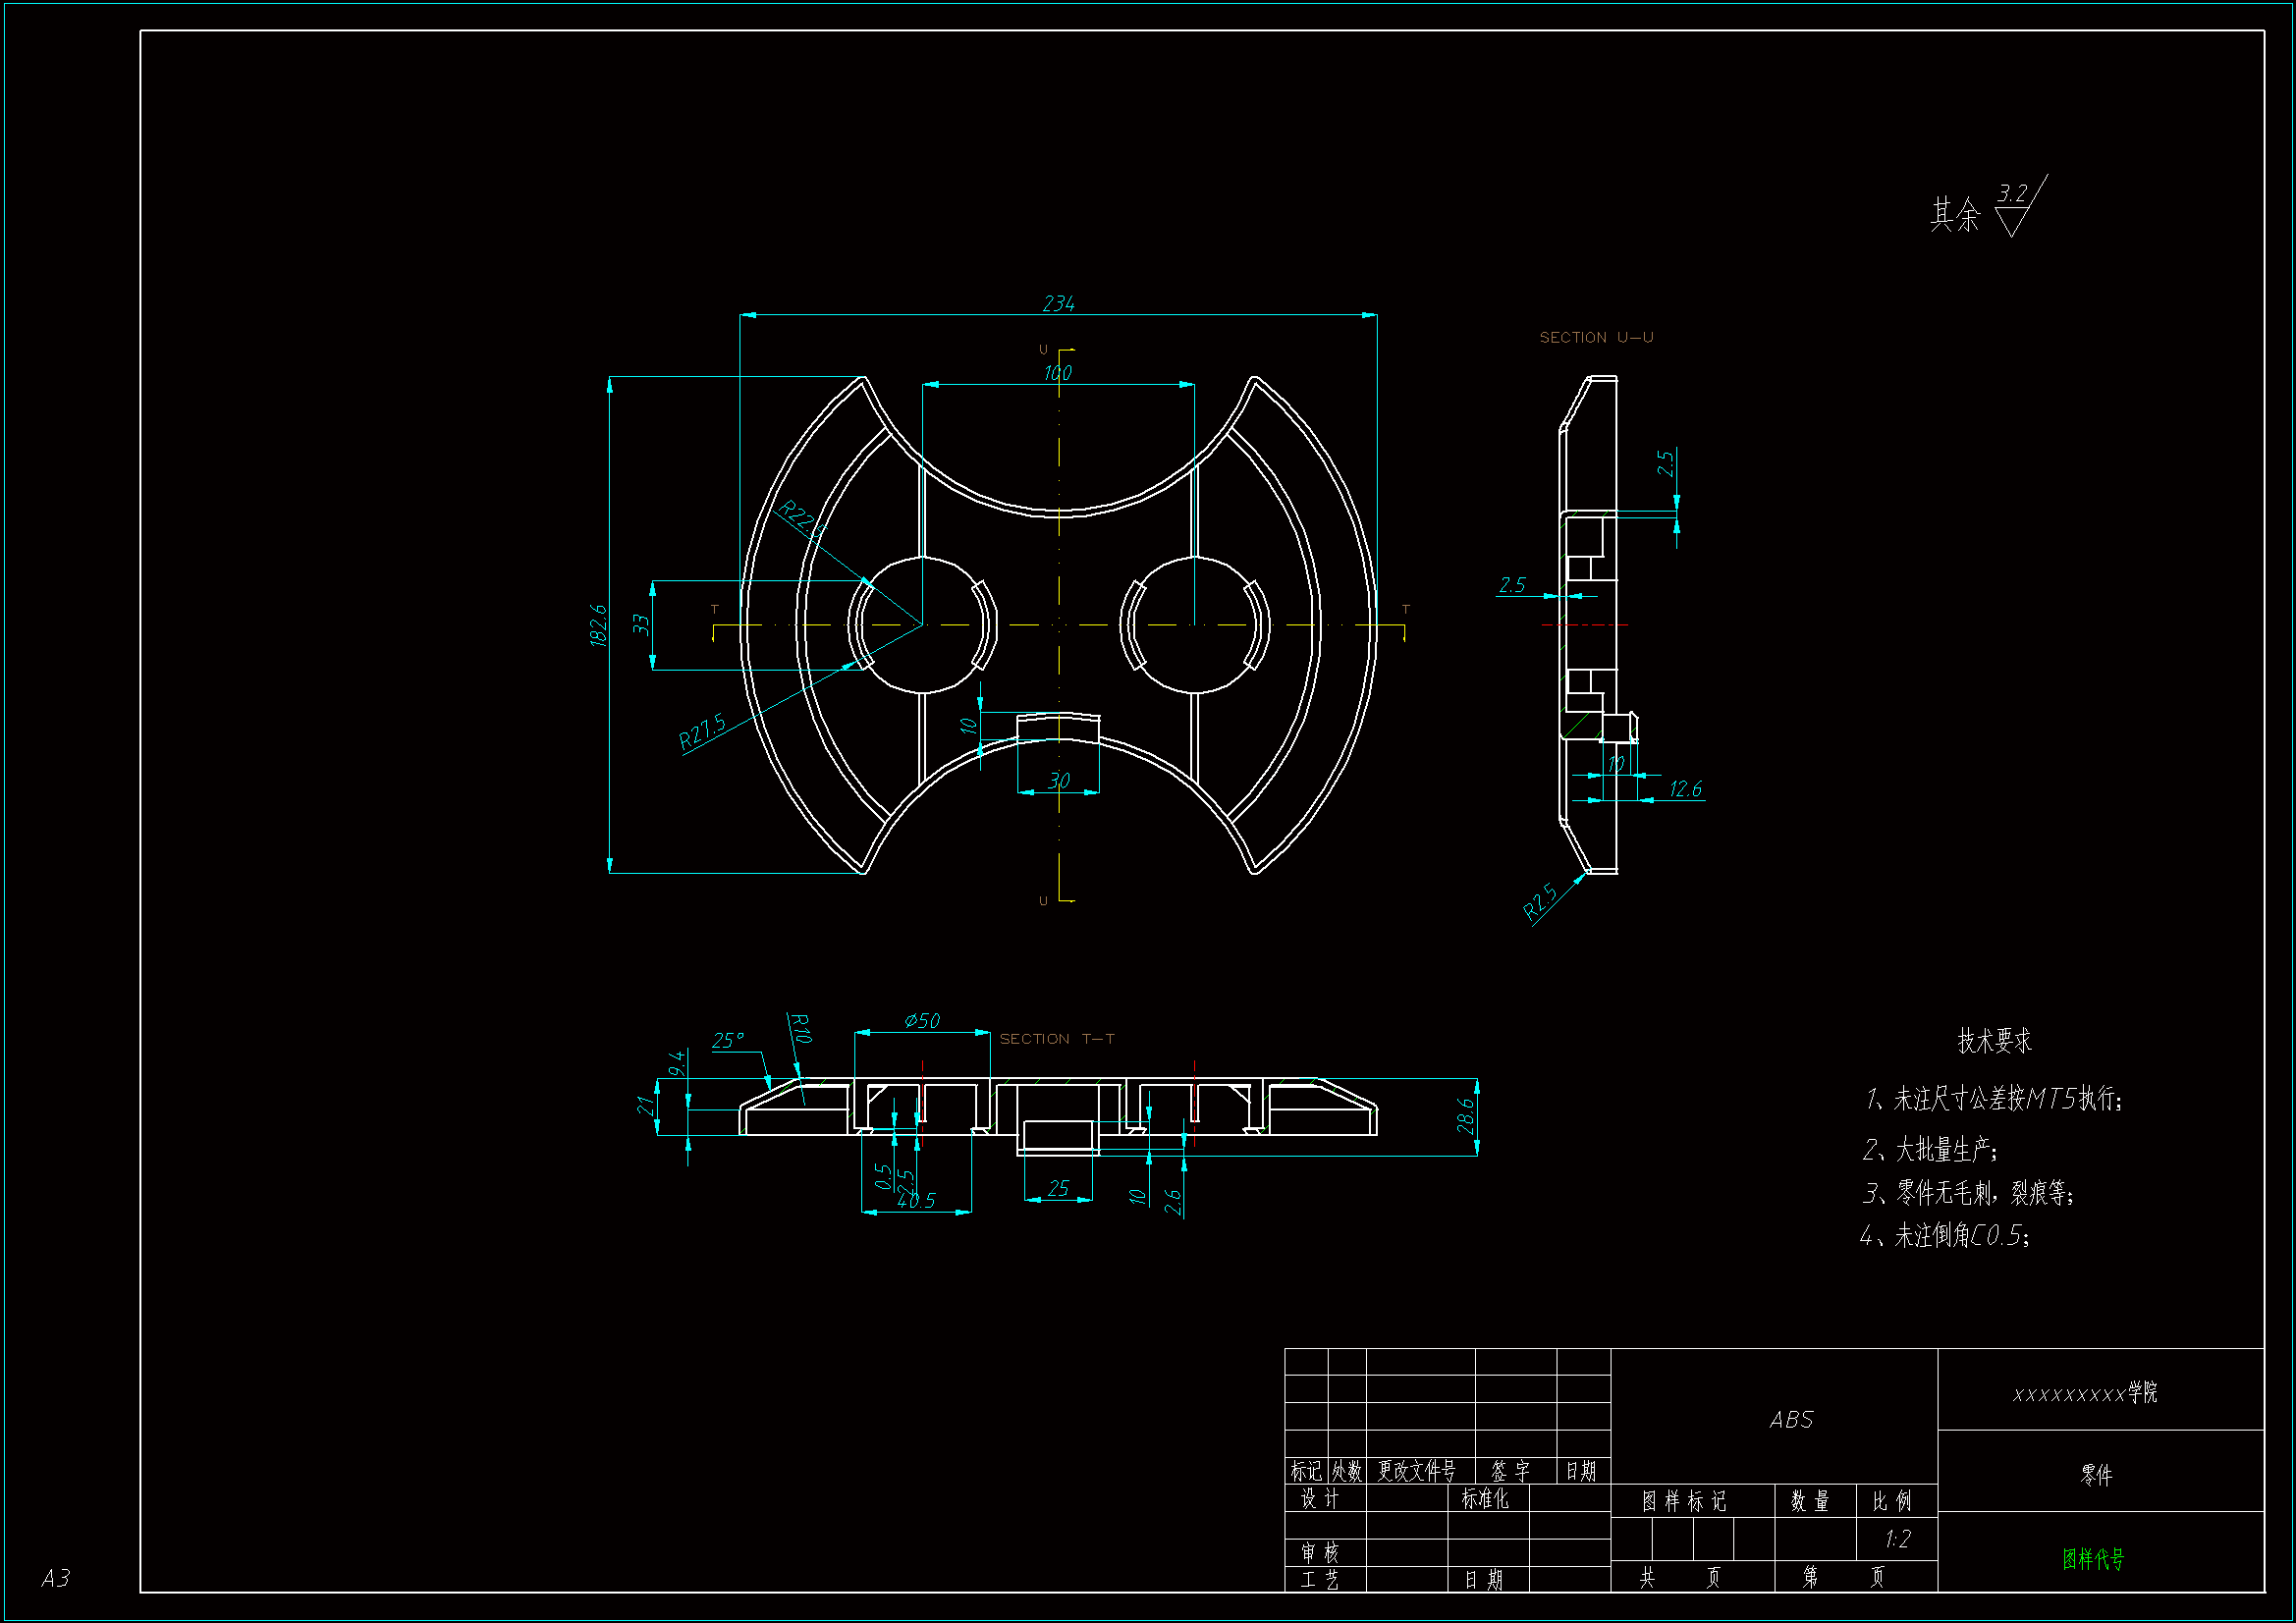This screenshot has width=2296, height=1623.
Task: Click the ø50 diameter dimension
Action: click(x=921, y=1020)
